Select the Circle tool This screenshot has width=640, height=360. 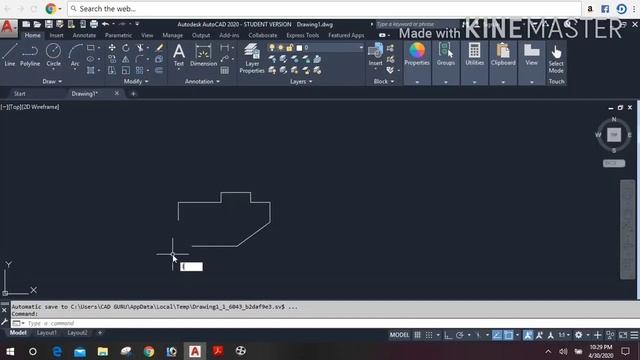(53, 55)
